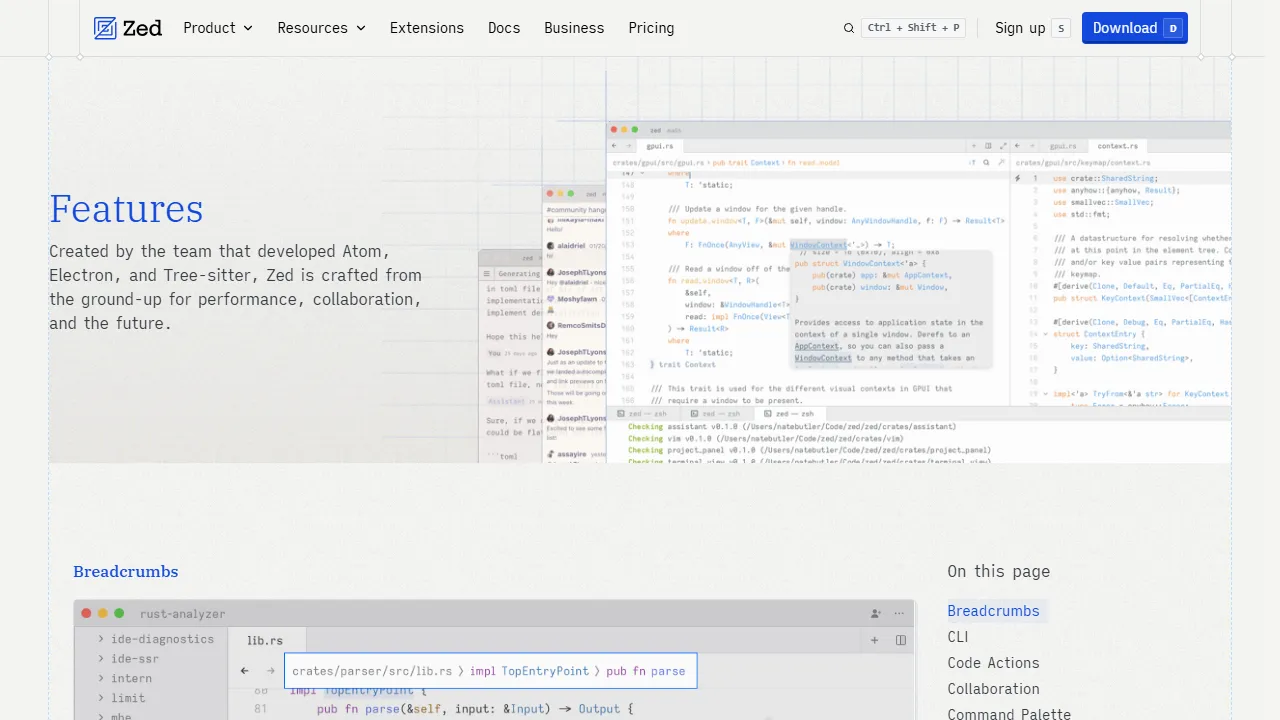This screenshot has height=720, width=1280.
Task: Click the collaborators icon in rust-analyzer title bar
Action: click(x=876, y=614)
